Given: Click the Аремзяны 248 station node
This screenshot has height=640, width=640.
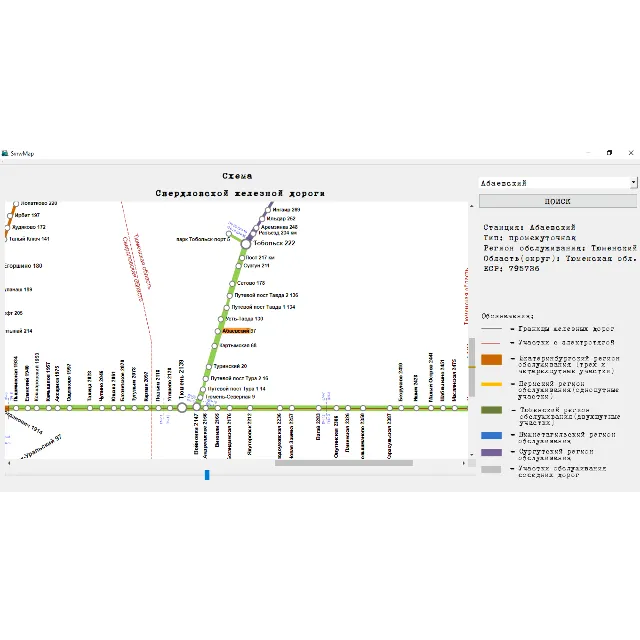Looking at the screenshot, I should [256, 228].
